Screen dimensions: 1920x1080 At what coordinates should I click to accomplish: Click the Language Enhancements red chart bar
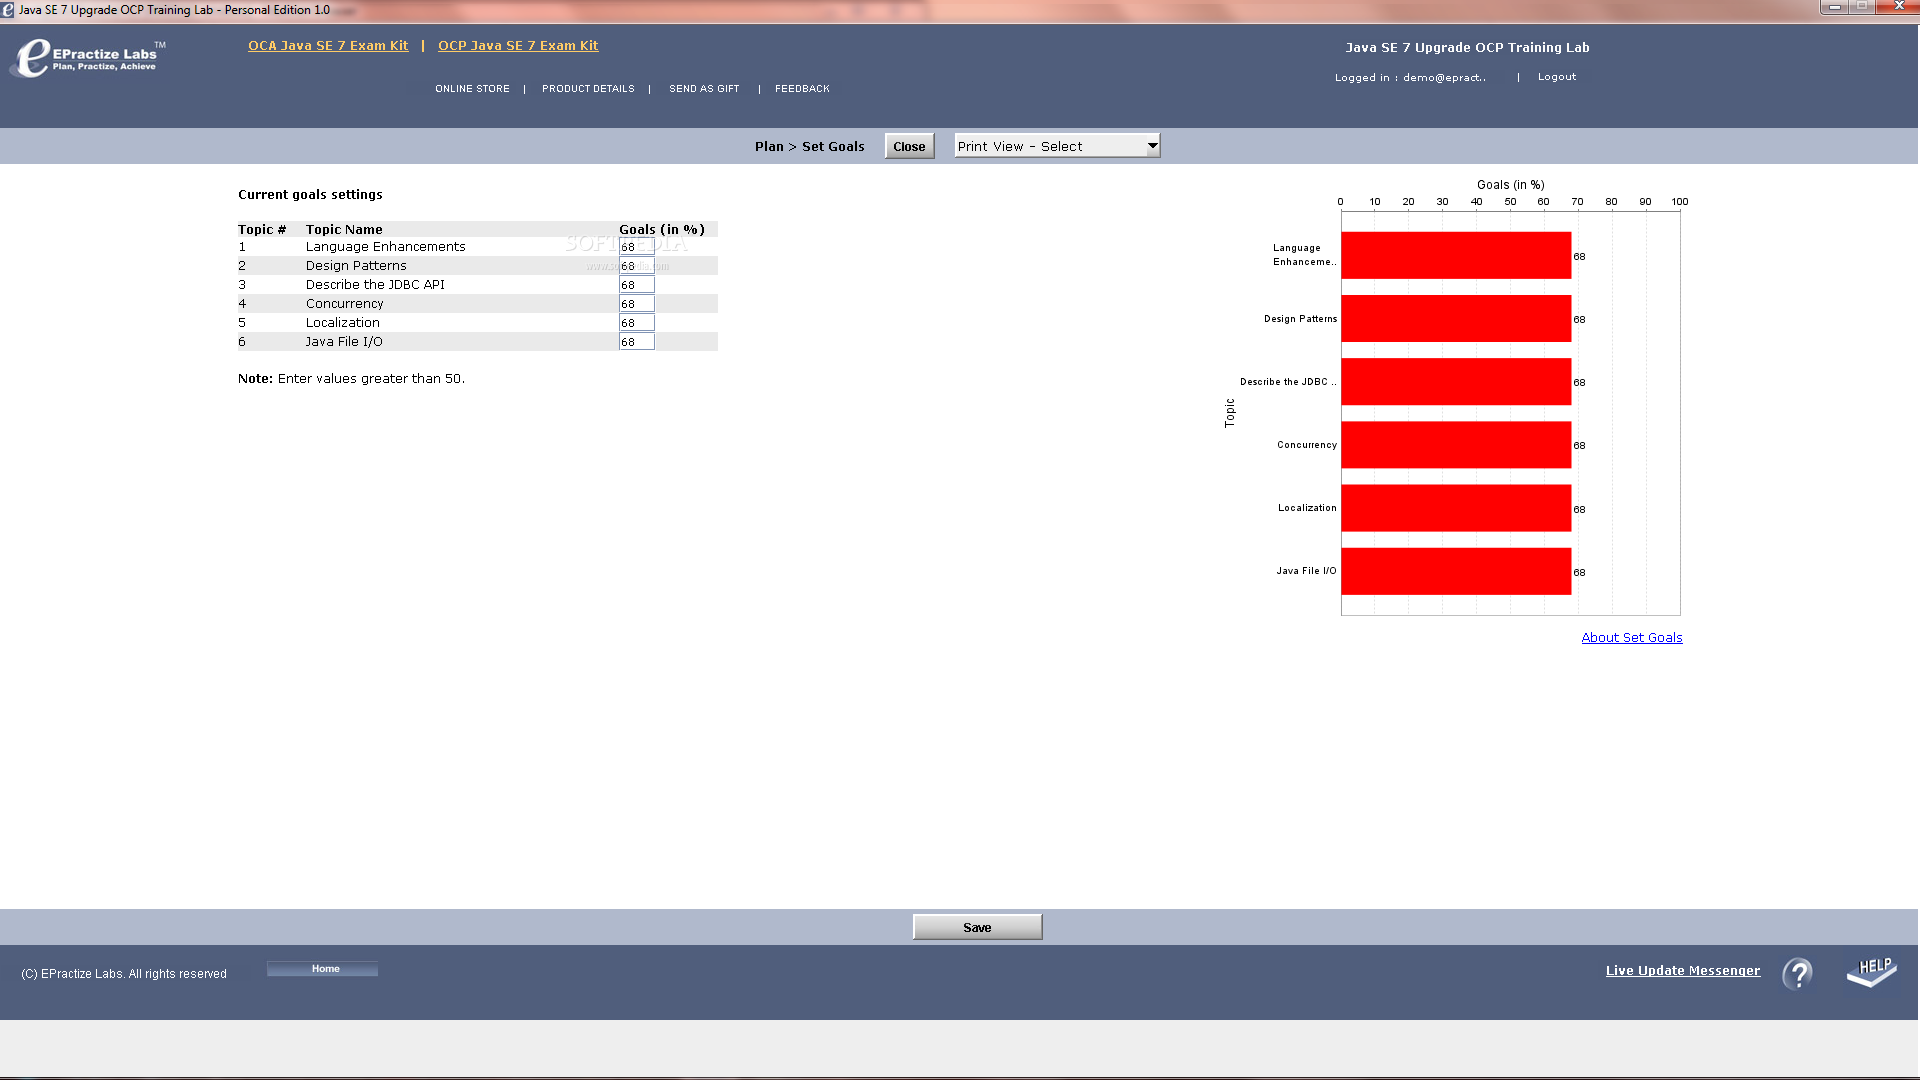coord(1456,256)
